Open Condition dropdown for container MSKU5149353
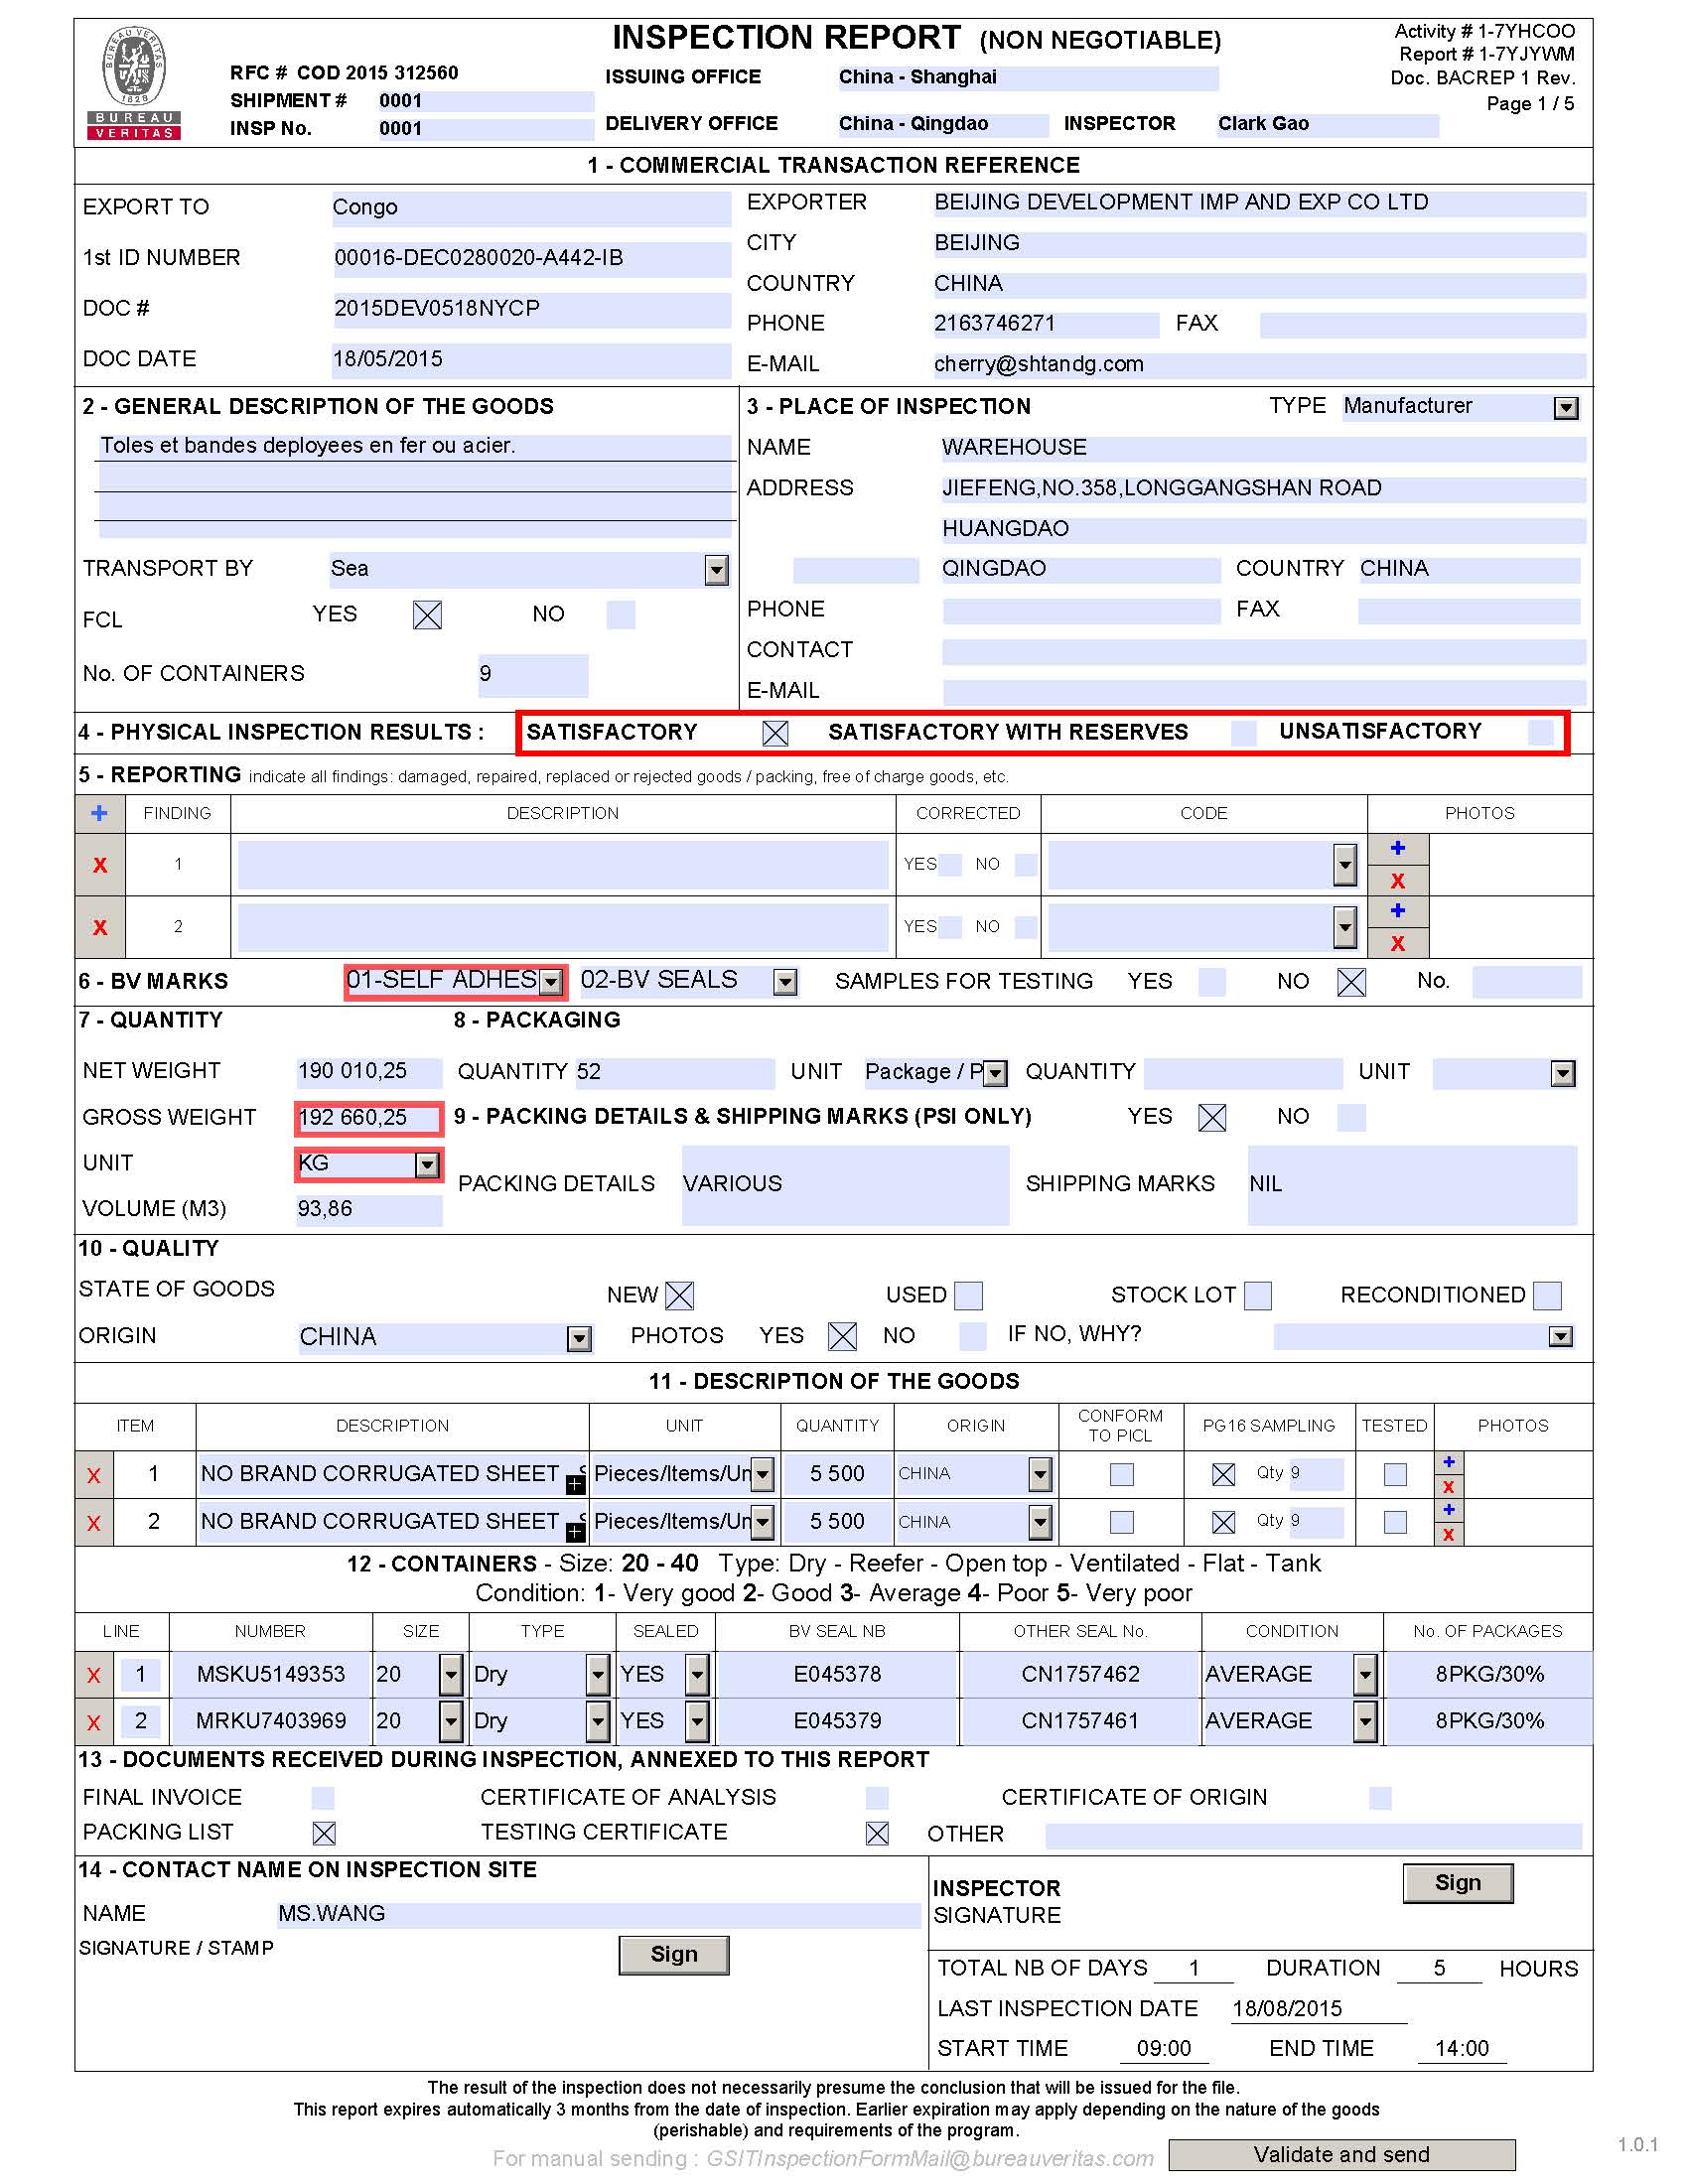 pos(1364,1674)
